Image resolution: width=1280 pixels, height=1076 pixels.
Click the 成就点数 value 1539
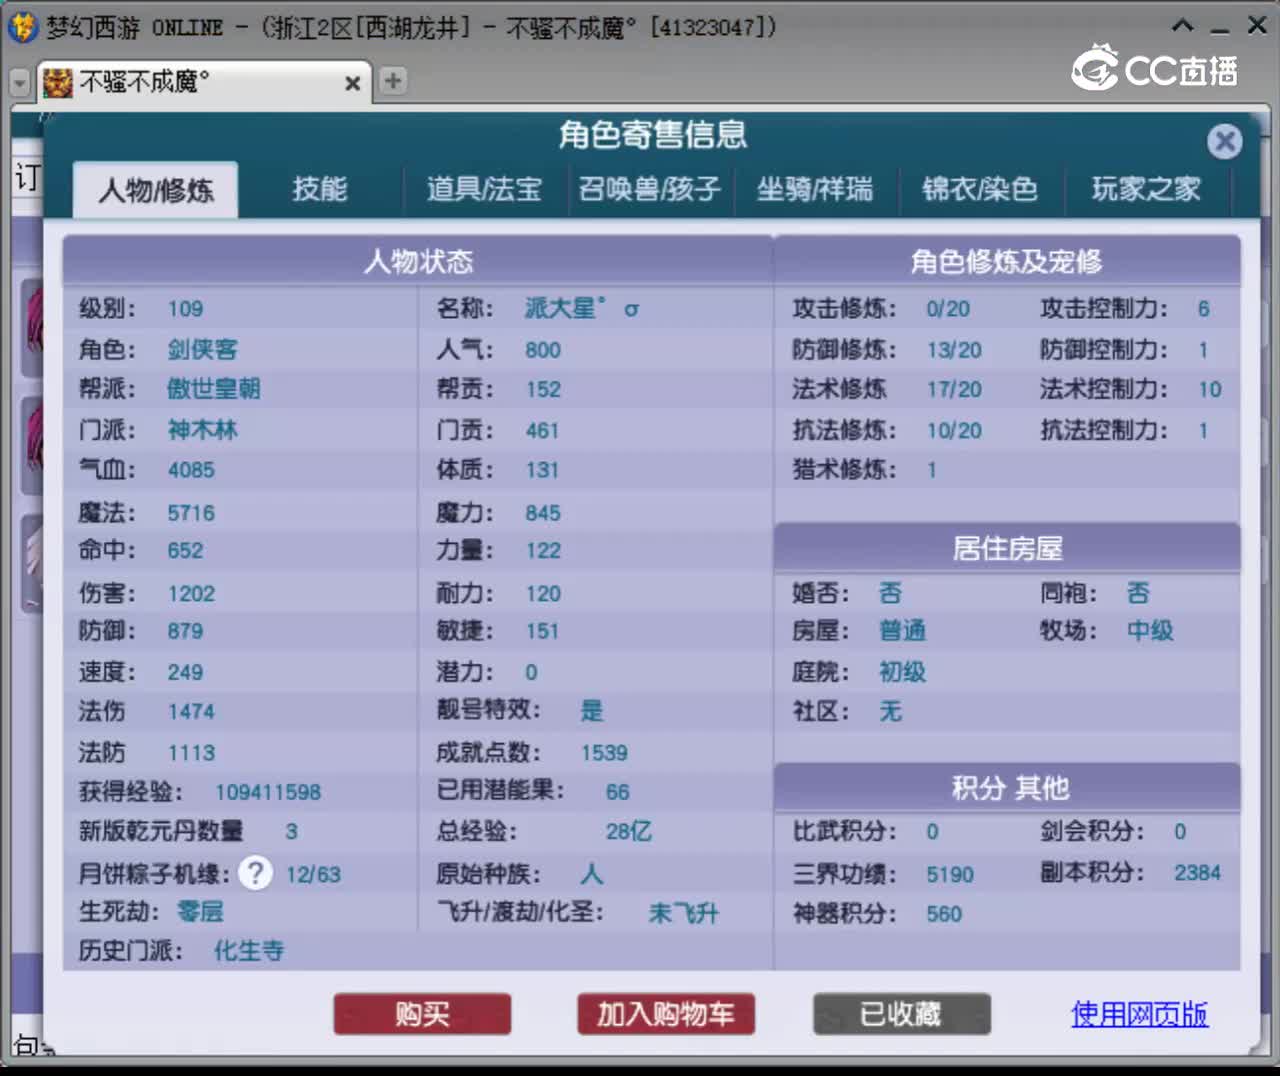click(604, 753)
